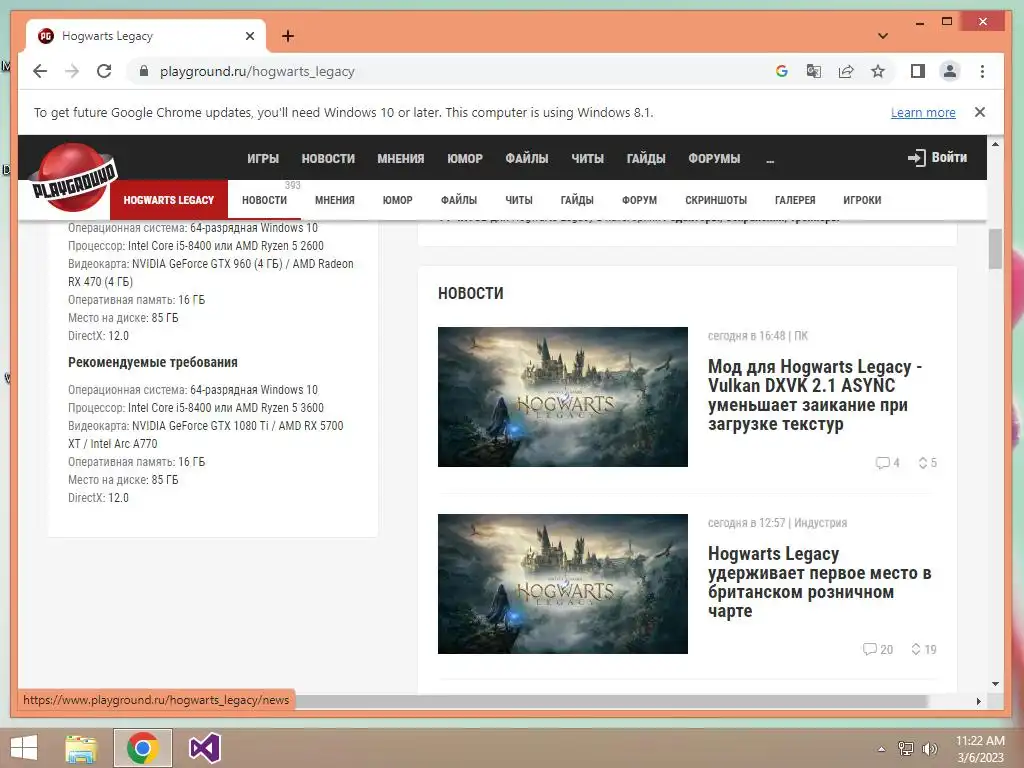The width and height of the screenshot is (1024, 768).
Task: Switch to game НОВОСТИ tab with 393
Action: 264,200
